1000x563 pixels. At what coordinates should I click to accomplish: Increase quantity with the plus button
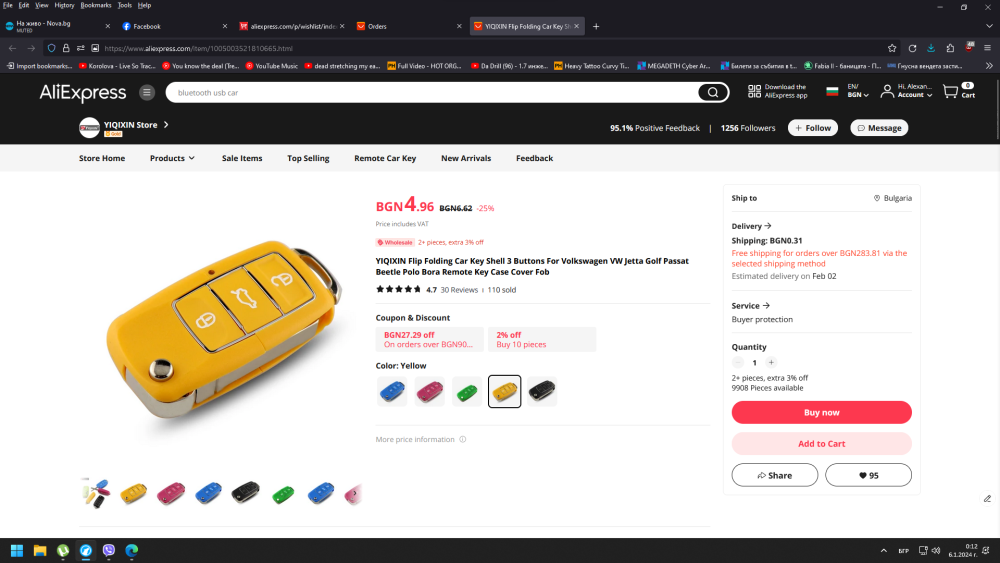coord(771,362)
